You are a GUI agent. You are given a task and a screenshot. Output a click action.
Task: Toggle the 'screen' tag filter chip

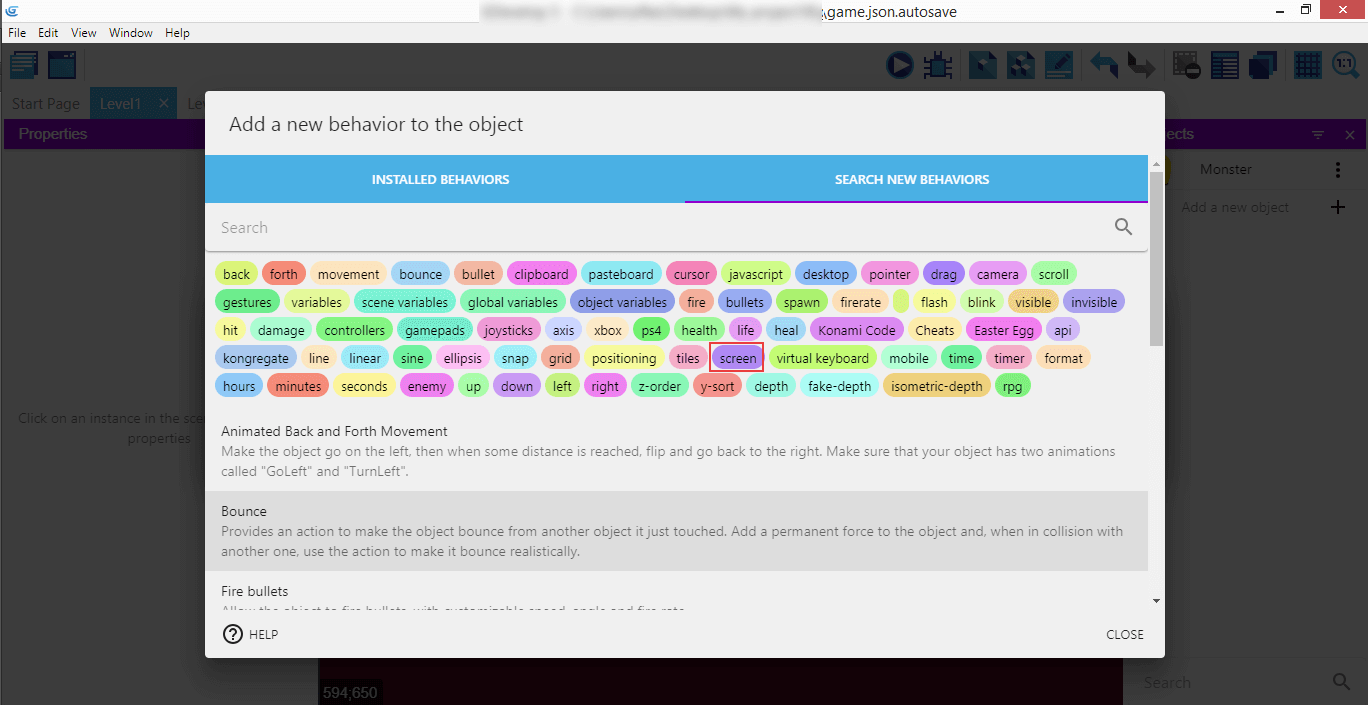coord(737,358)
